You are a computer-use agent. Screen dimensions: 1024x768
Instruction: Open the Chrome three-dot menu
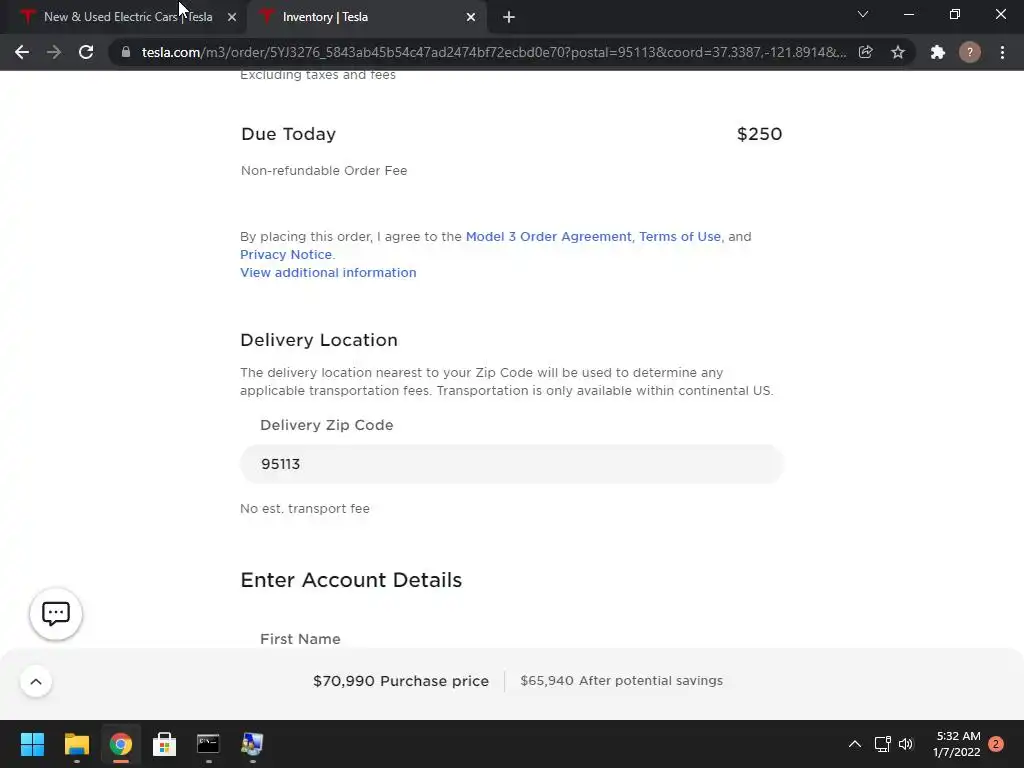tap(1002, 52)
